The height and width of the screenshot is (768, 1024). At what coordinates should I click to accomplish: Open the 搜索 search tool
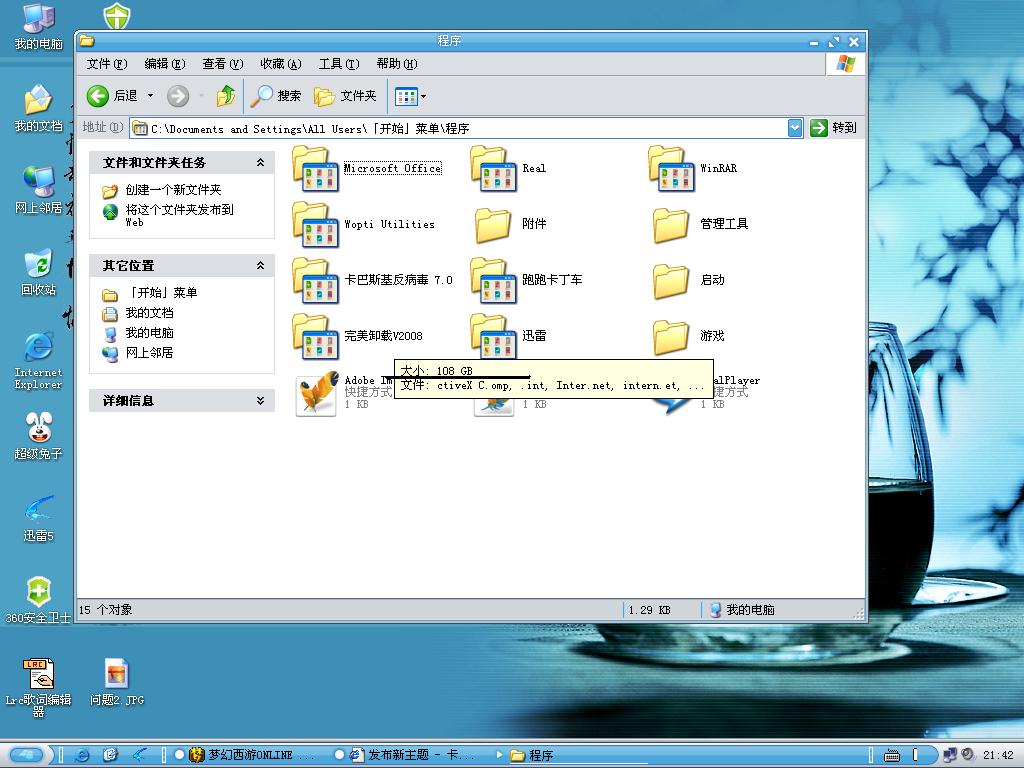click(x=276, y=96)
